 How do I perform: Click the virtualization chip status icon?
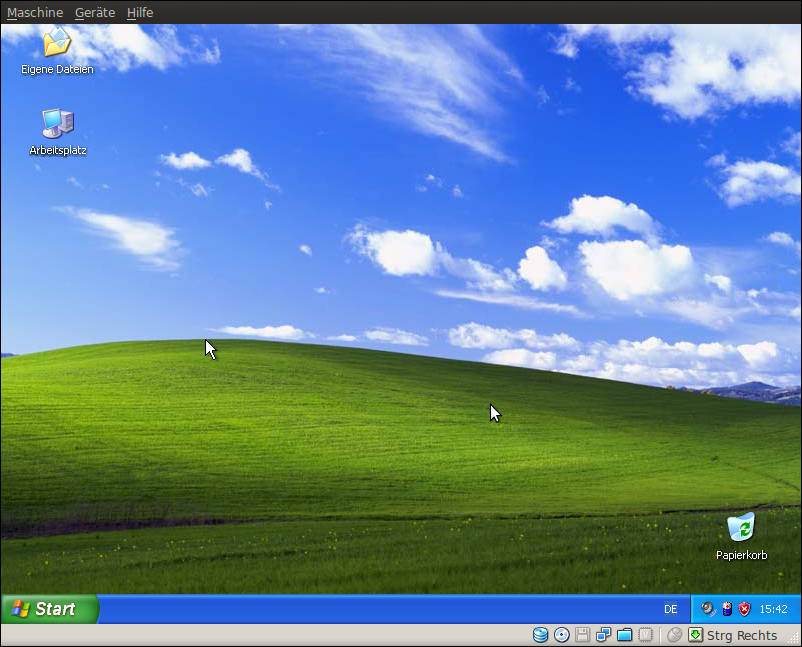[x=646, y=635]
